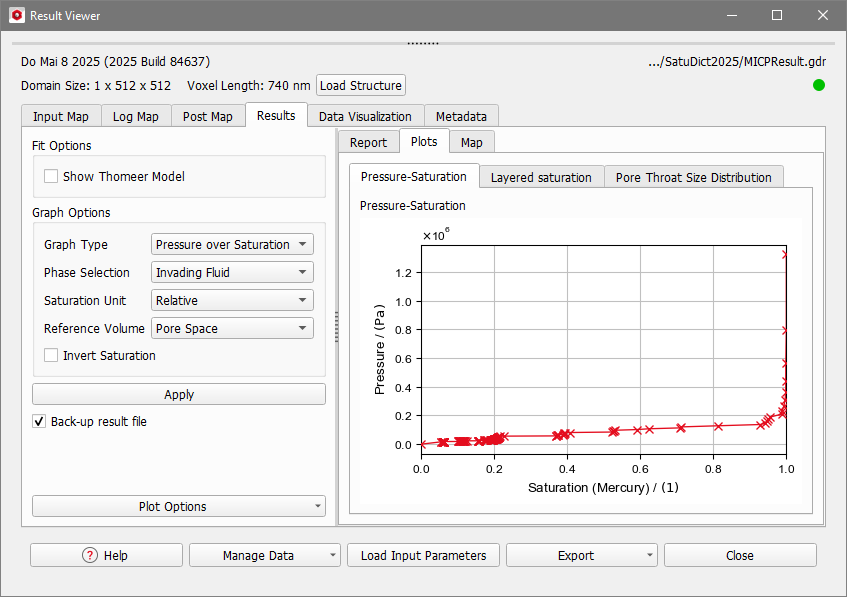The width and height of the screenshot is (847, 597).
Task: Click the Load Input Parameters button
Action: (x=424, y=555)
